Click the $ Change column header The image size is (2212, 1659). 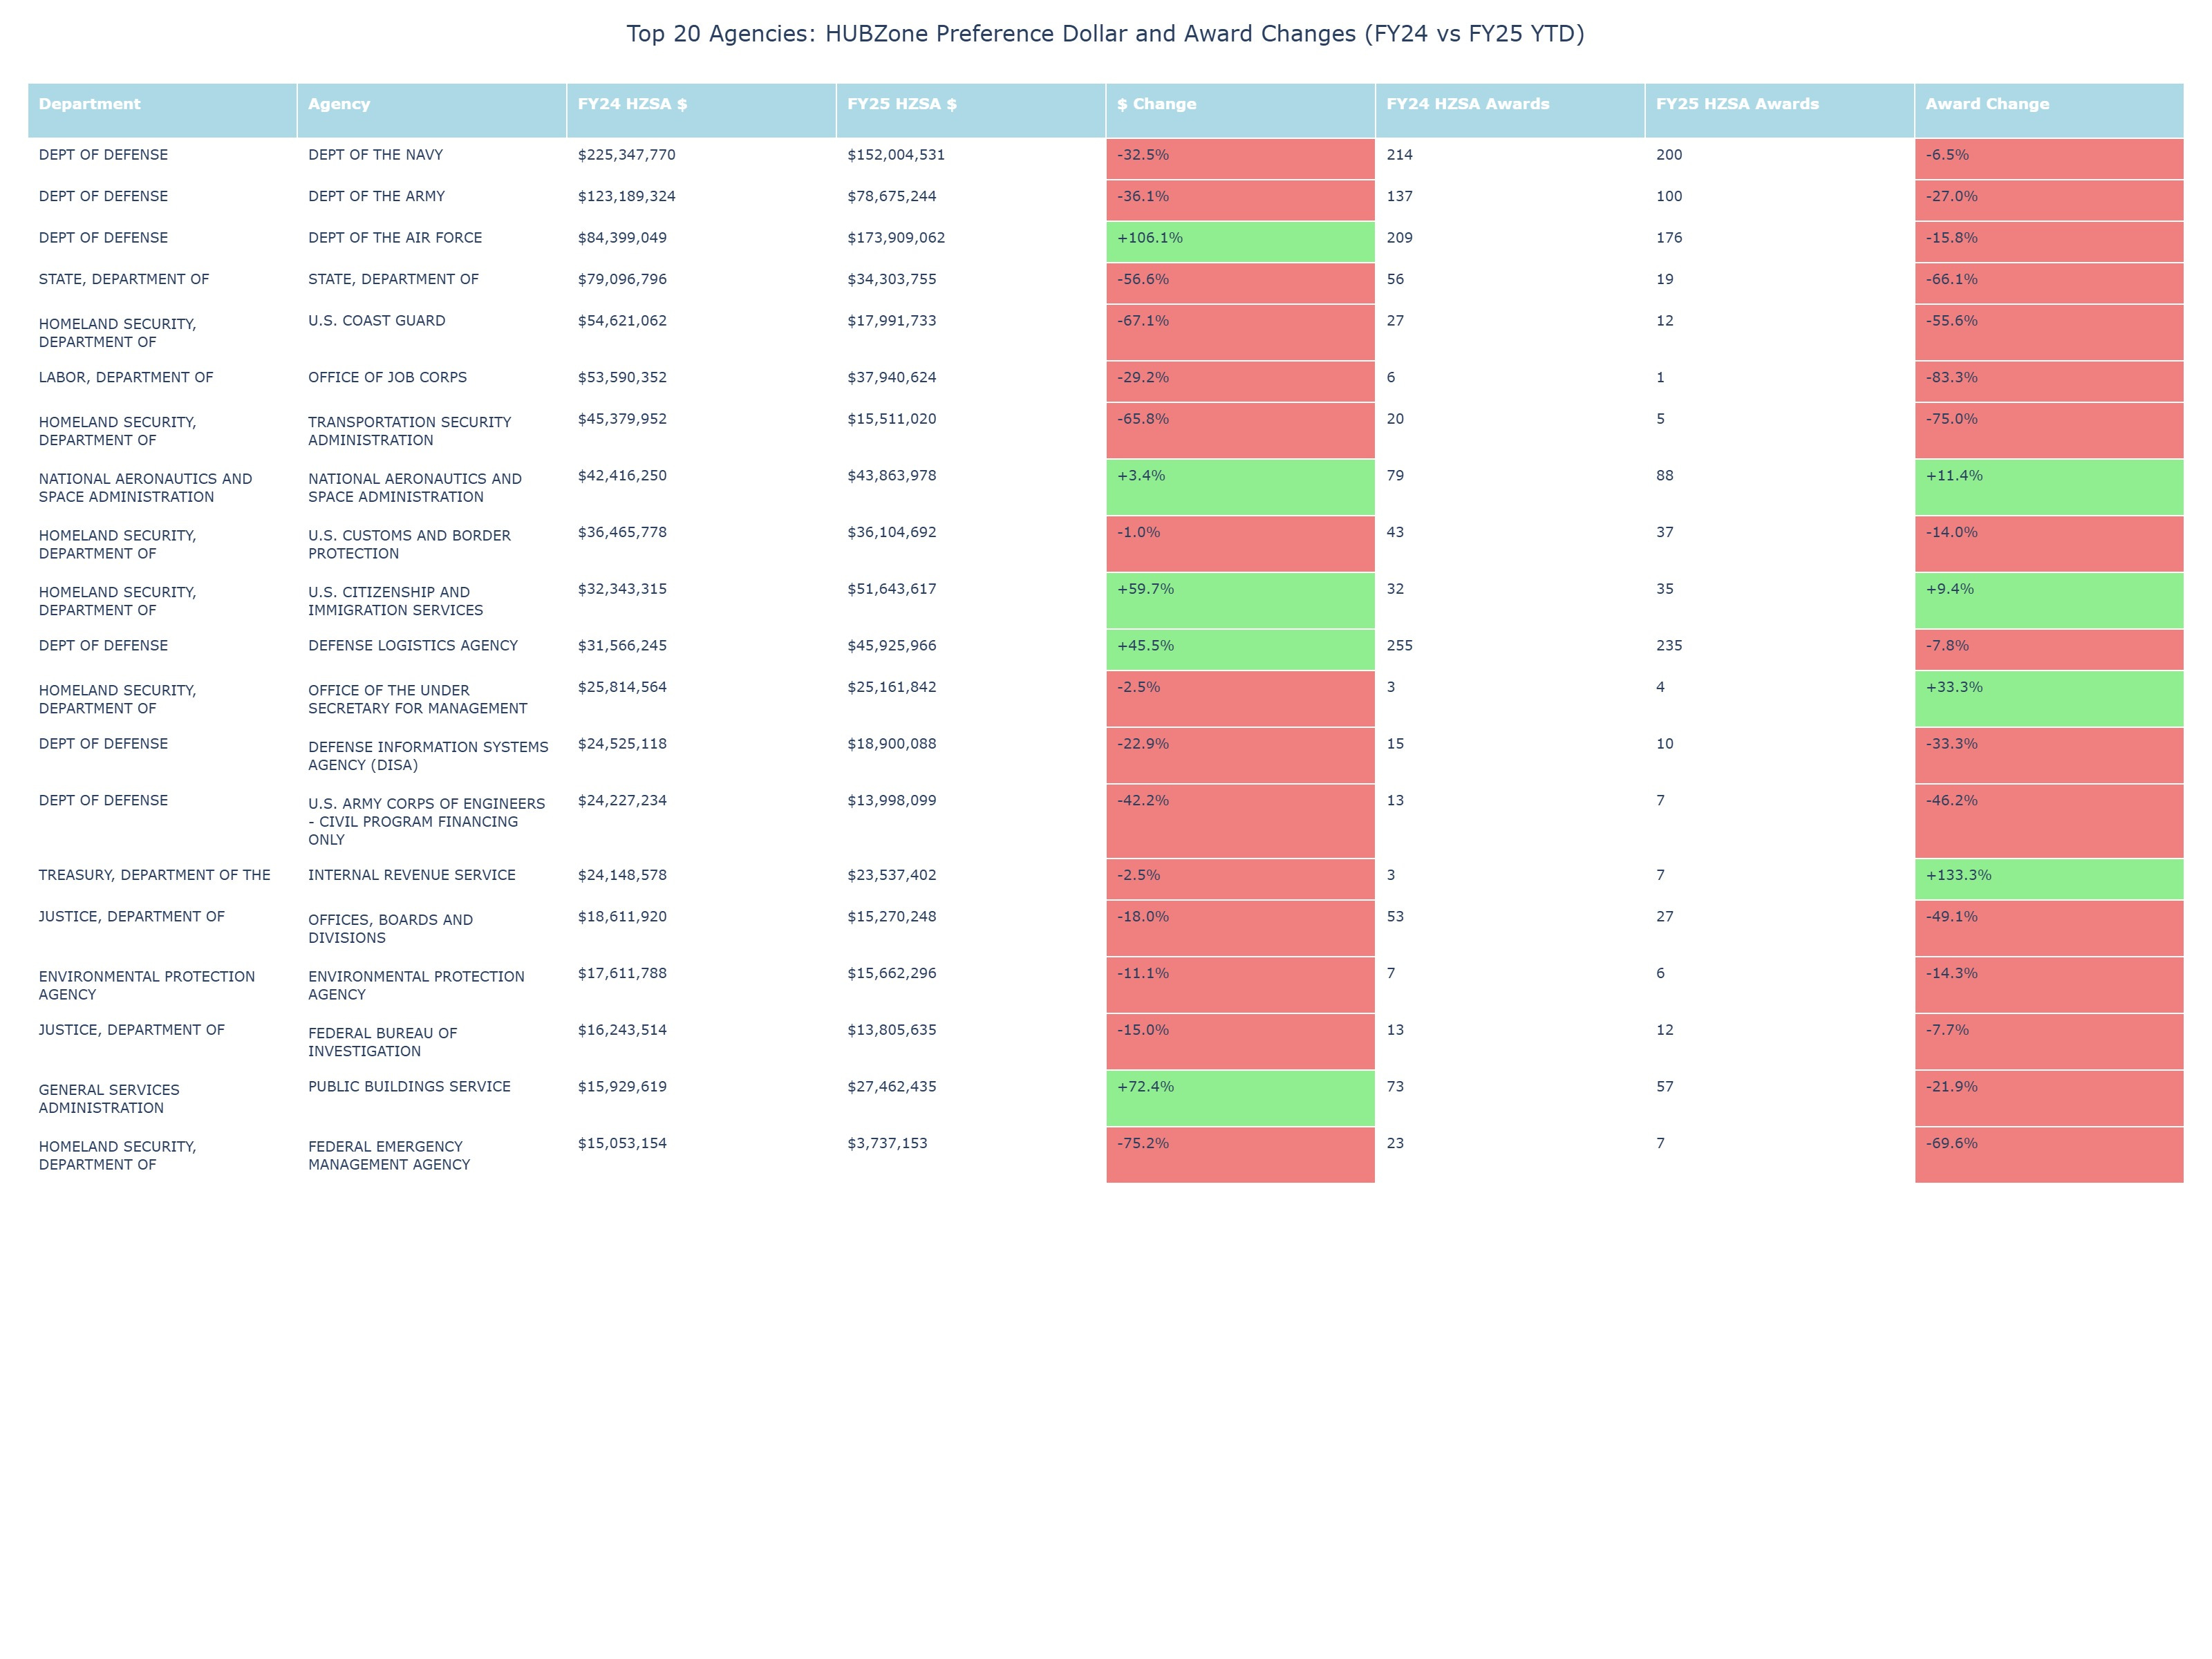pyautogui.click(x=1156, y=104)
